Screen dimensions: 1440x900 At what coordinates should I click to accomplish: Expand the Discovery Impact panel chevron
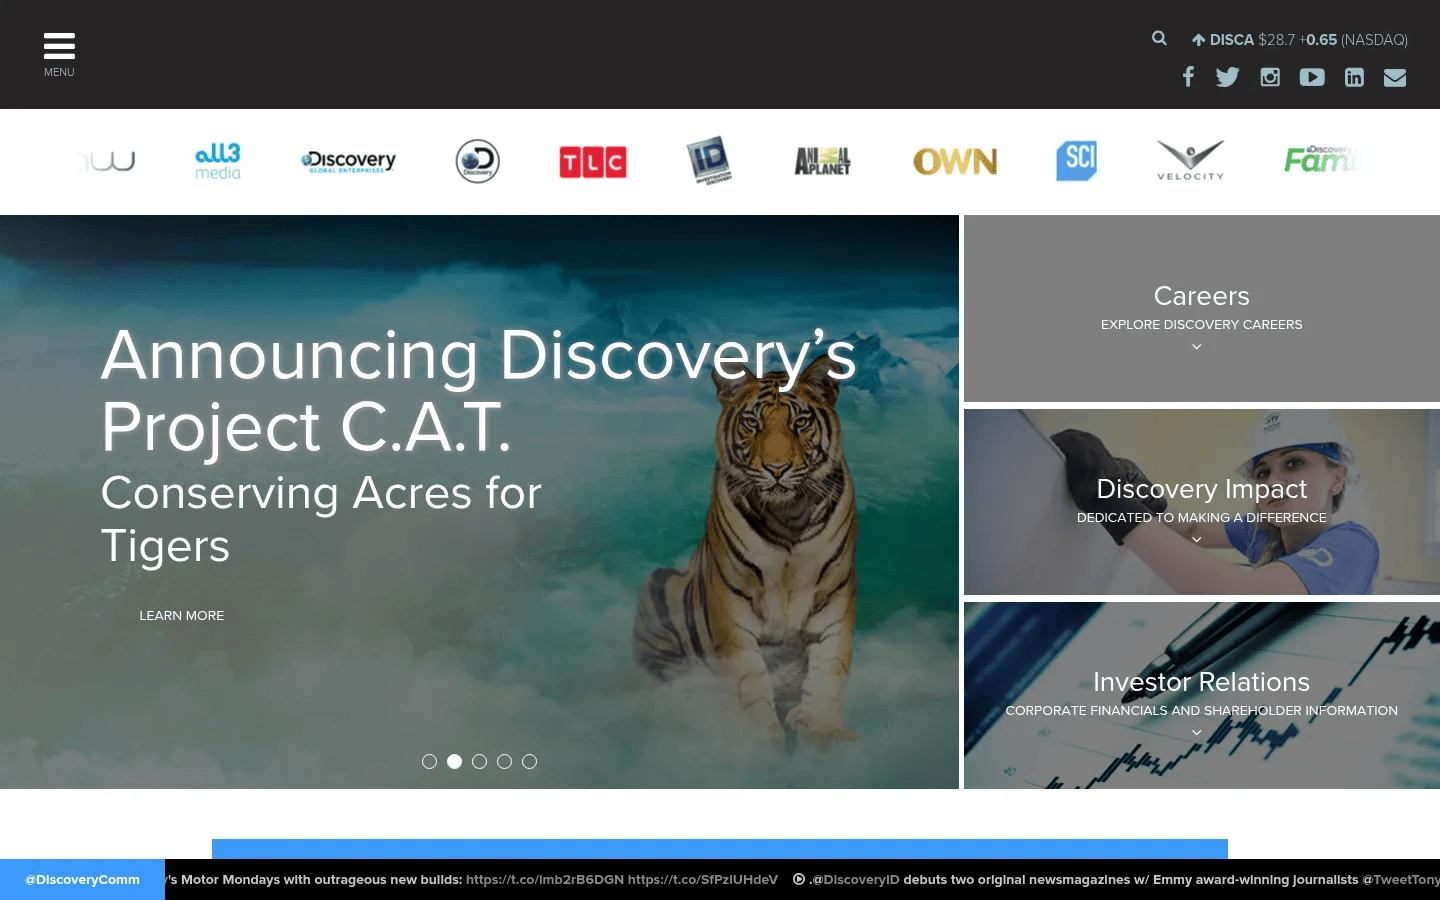pos(1196,540)
